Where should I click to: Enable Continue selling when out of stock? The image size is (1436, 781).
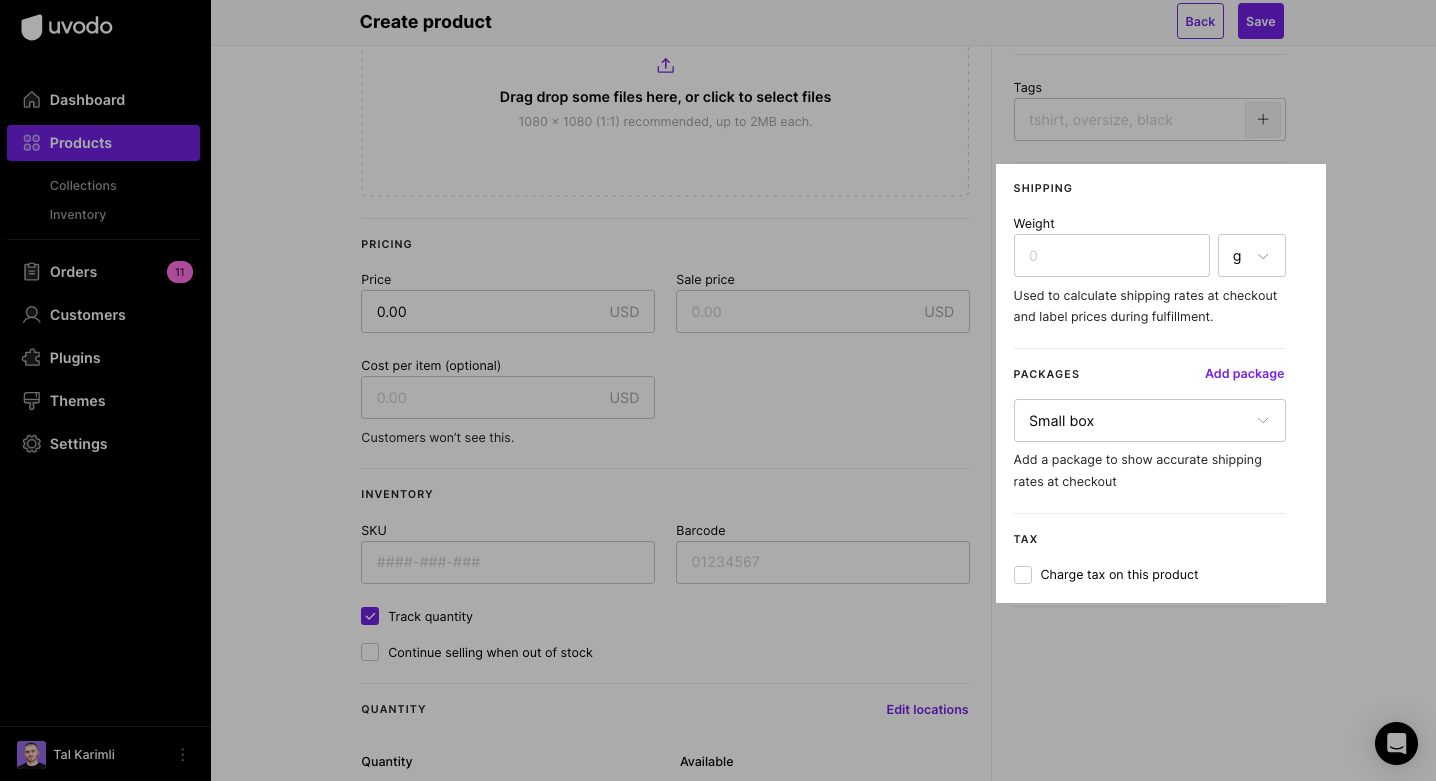(x=370, y=652)
